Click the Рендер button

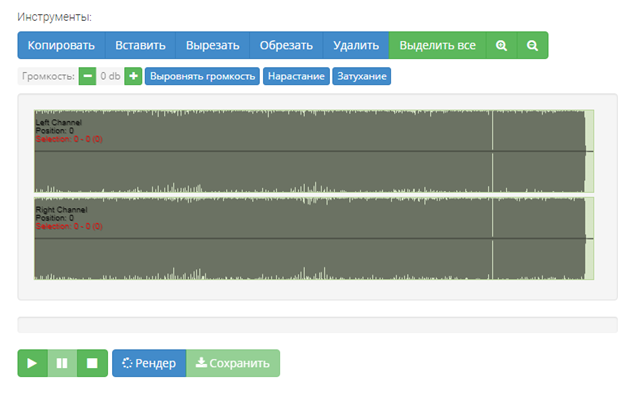pos(149,363)
